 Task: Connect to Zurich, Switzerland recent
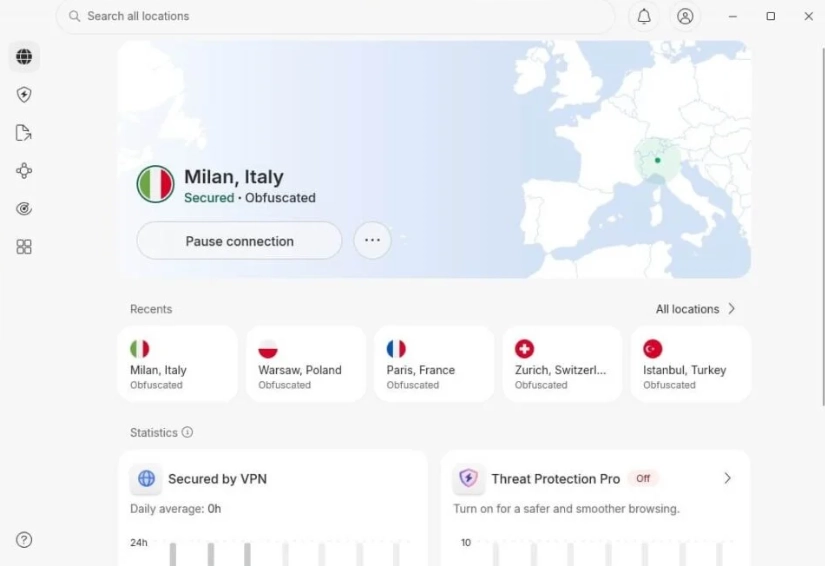click(x=562, y=364)
